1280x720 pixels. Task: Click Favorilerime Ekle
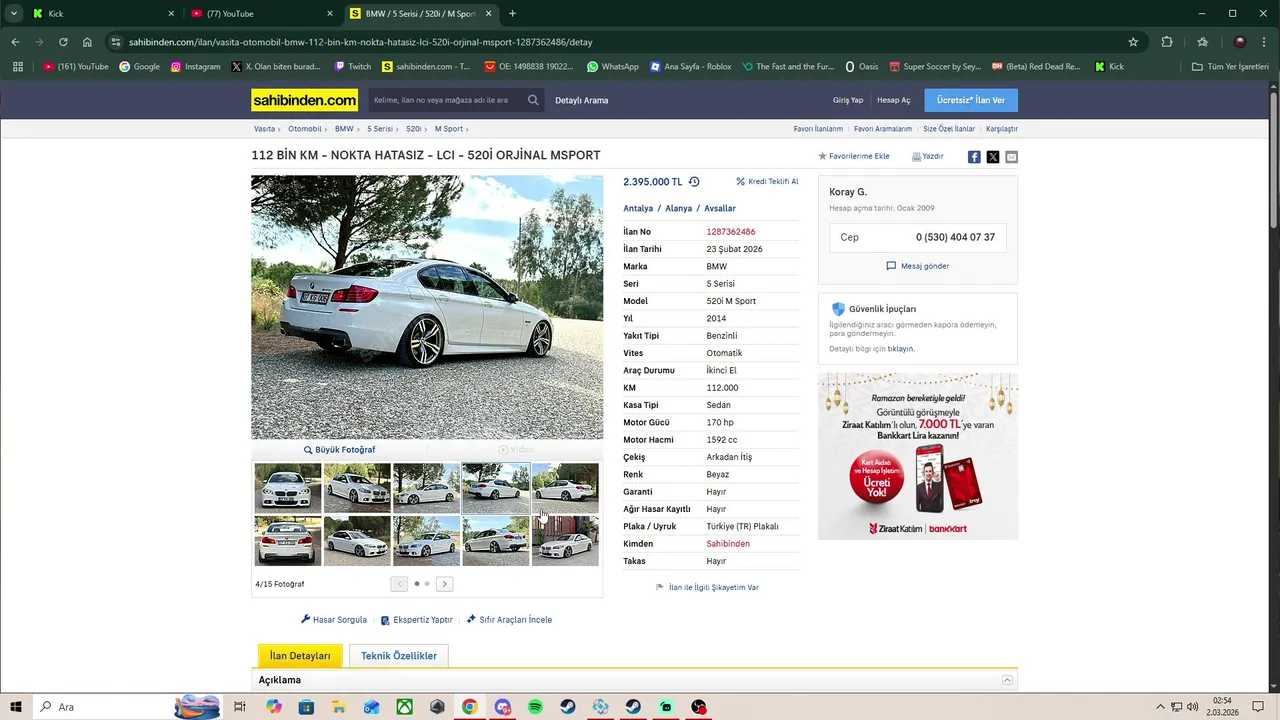pos(854,157)
